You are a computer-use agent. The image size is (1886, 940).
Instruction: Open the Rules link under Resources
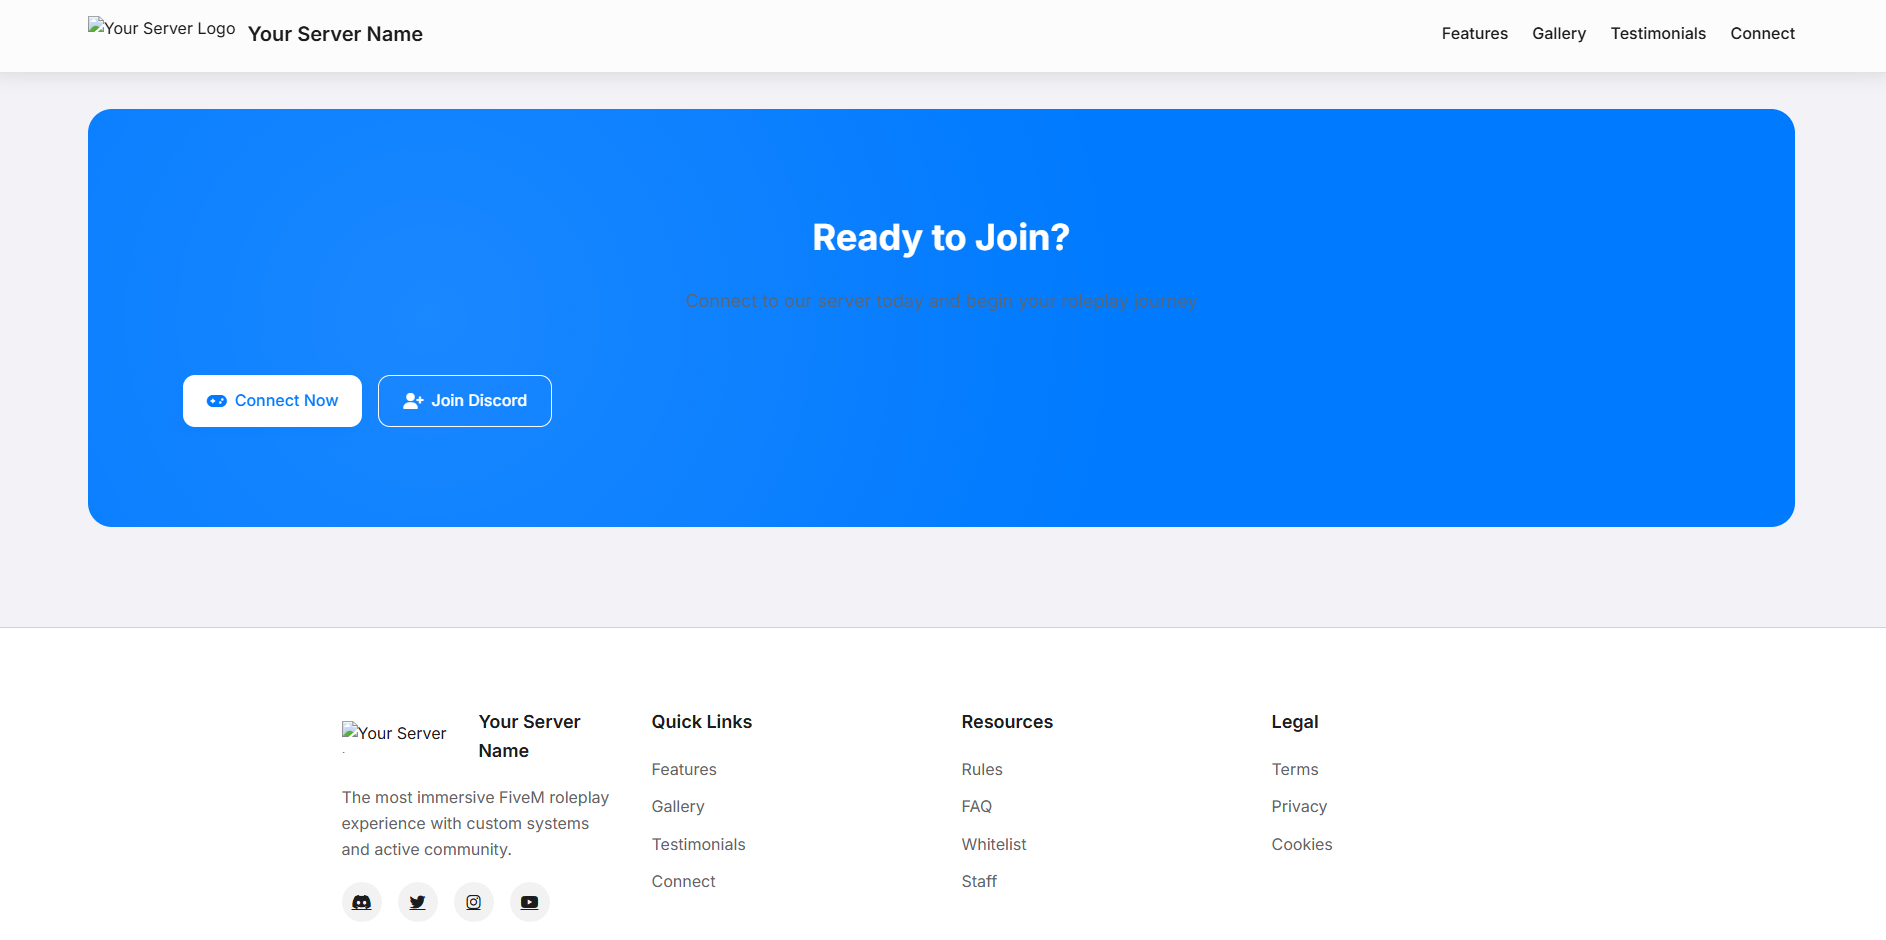pyautogui.click(x=981, y=769)
